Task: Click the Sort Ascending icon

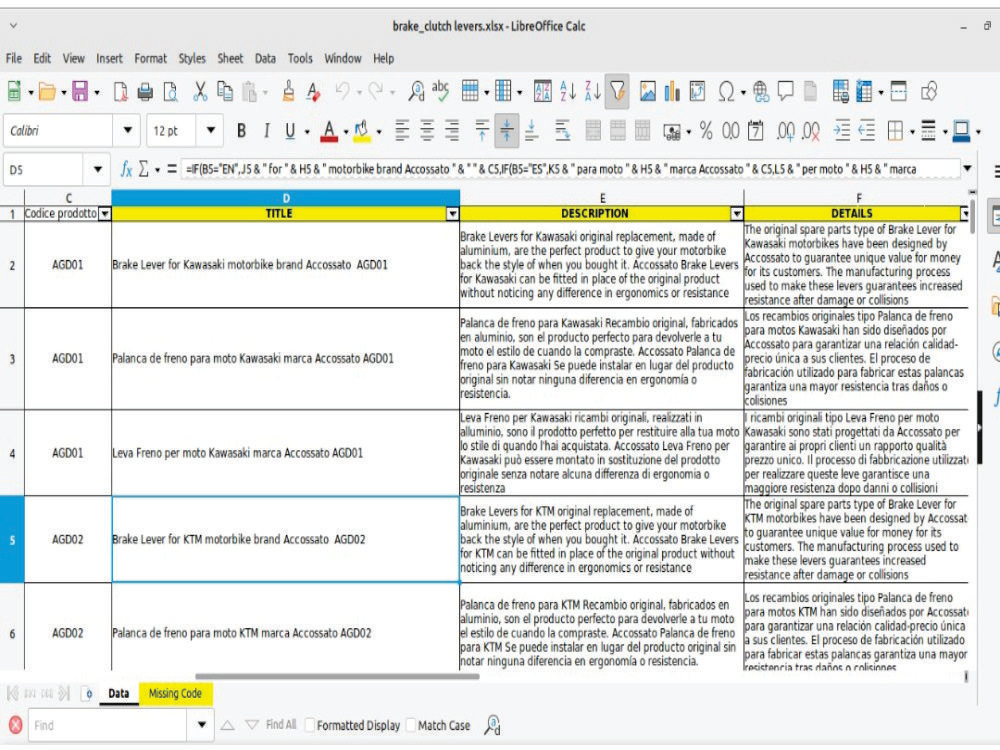Action: (x=567, y=91)
